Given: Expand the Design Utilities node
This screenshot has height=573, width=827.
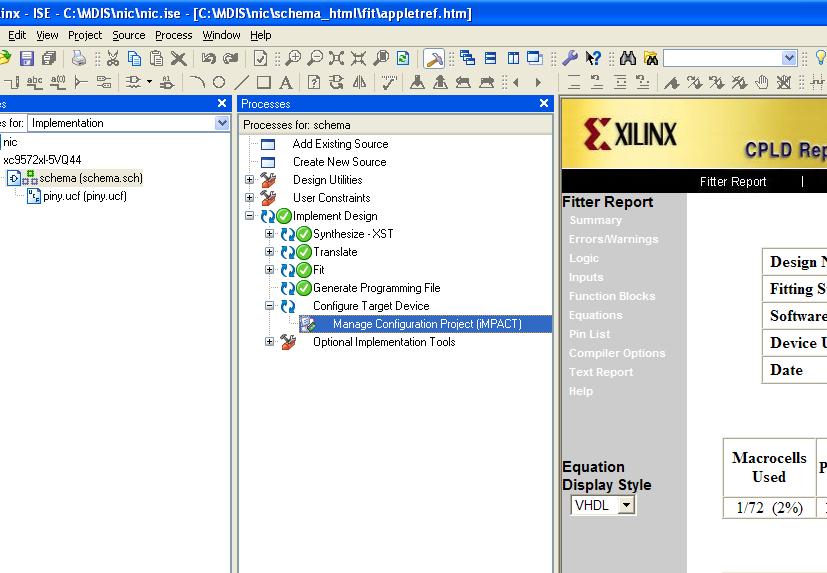Looking at the screenshot, I should (250, 180).
